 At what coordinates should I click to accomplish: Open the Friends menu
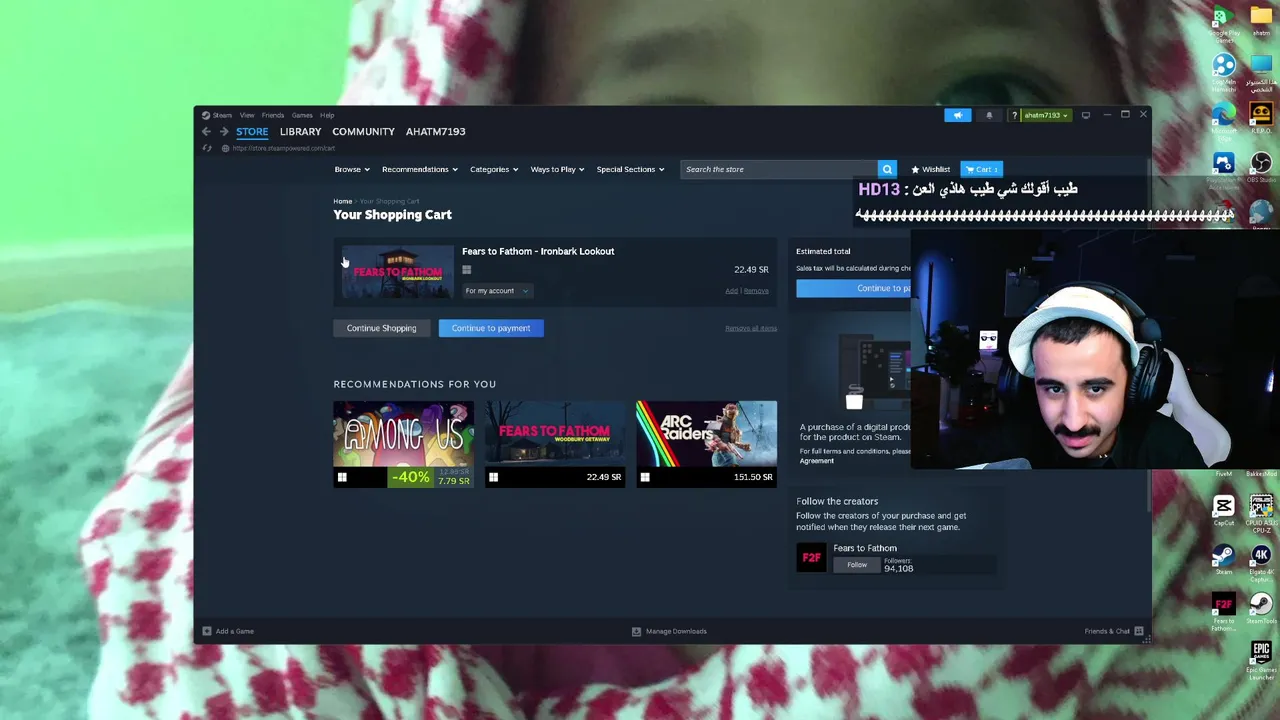[x=273, y=115]
